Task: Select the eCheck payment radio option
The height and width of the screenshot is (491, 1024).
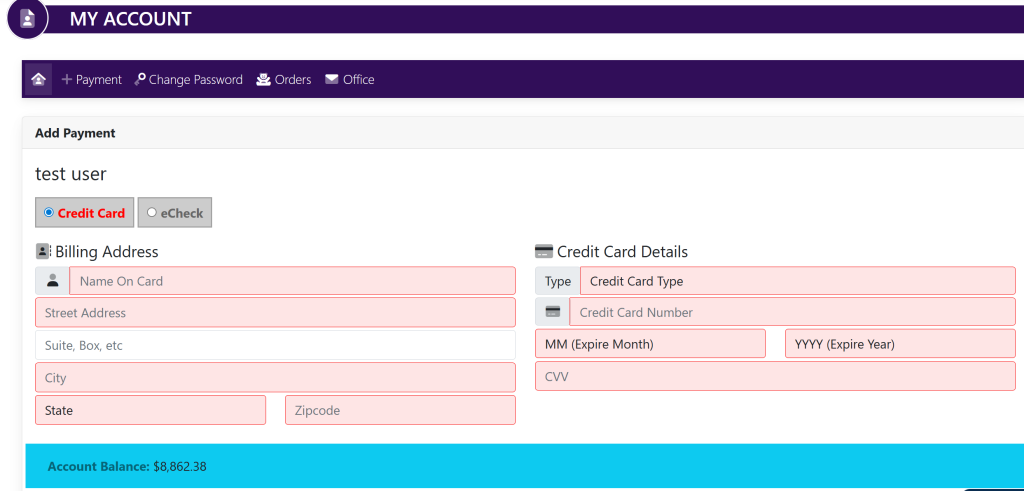Action: pyautogui.click(x=152, y=212)
